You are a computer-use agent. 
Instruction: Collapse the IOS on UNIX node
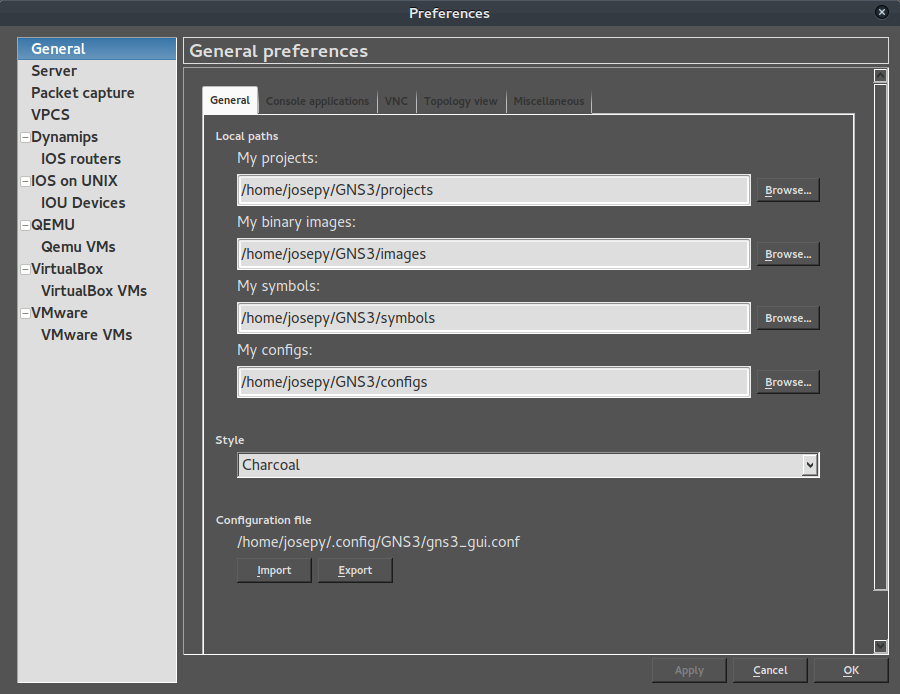point(25,181)
